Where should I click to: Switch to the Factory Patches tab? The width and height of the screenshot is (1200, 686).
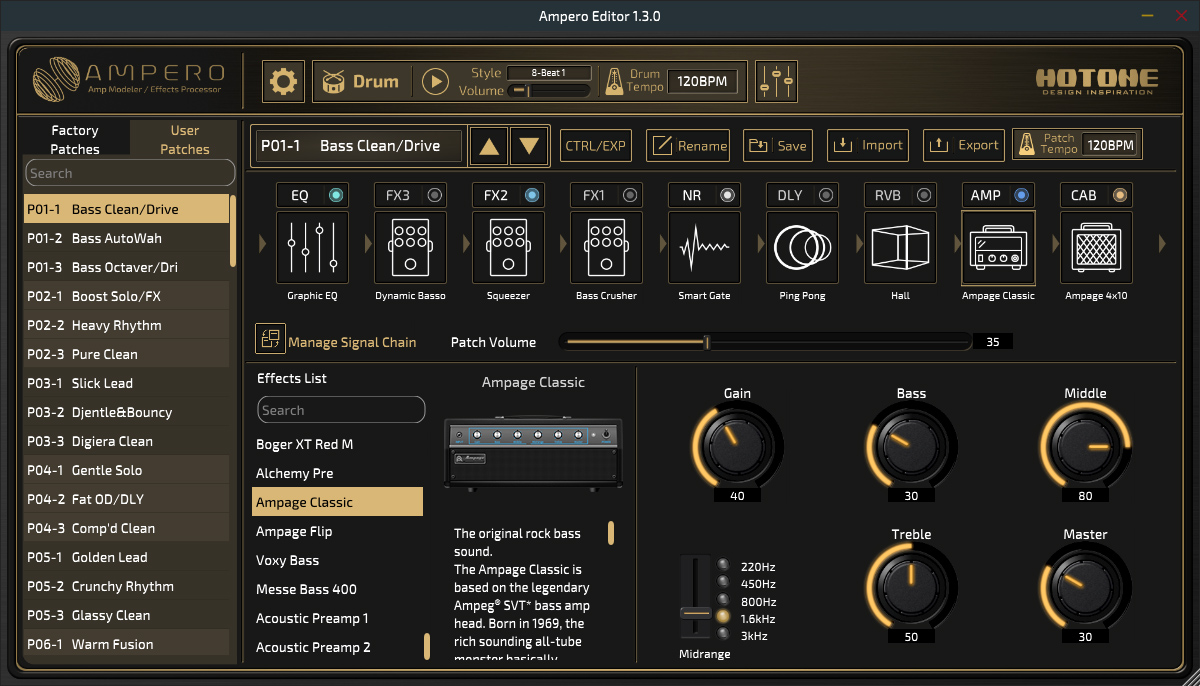click(75, 140)
